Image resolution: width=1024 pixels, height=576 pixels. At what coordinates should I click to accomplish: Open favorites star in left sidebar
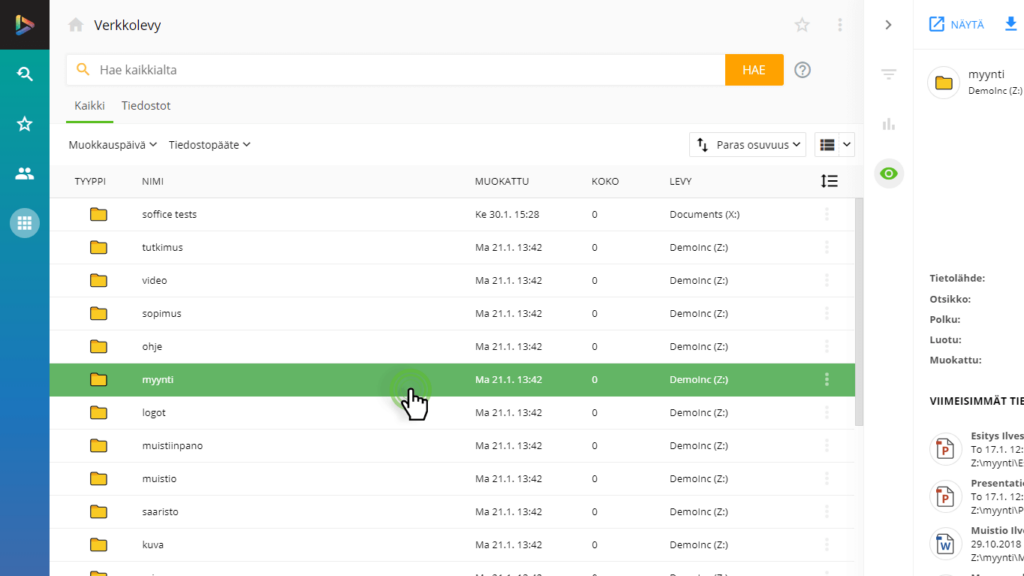tap(25, 124)
